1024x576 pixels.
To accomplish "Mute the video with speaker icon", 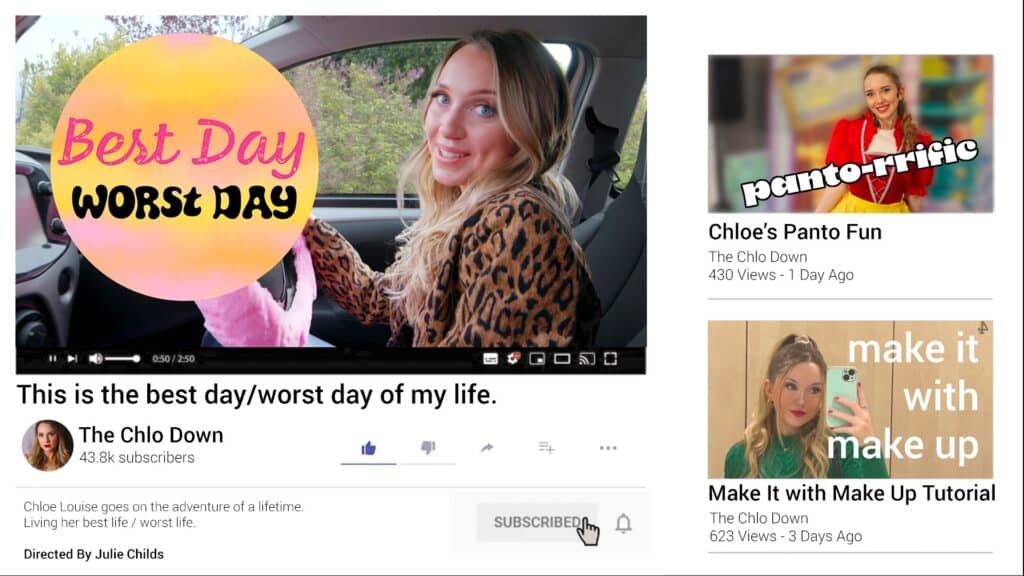I will click(95, 359).
